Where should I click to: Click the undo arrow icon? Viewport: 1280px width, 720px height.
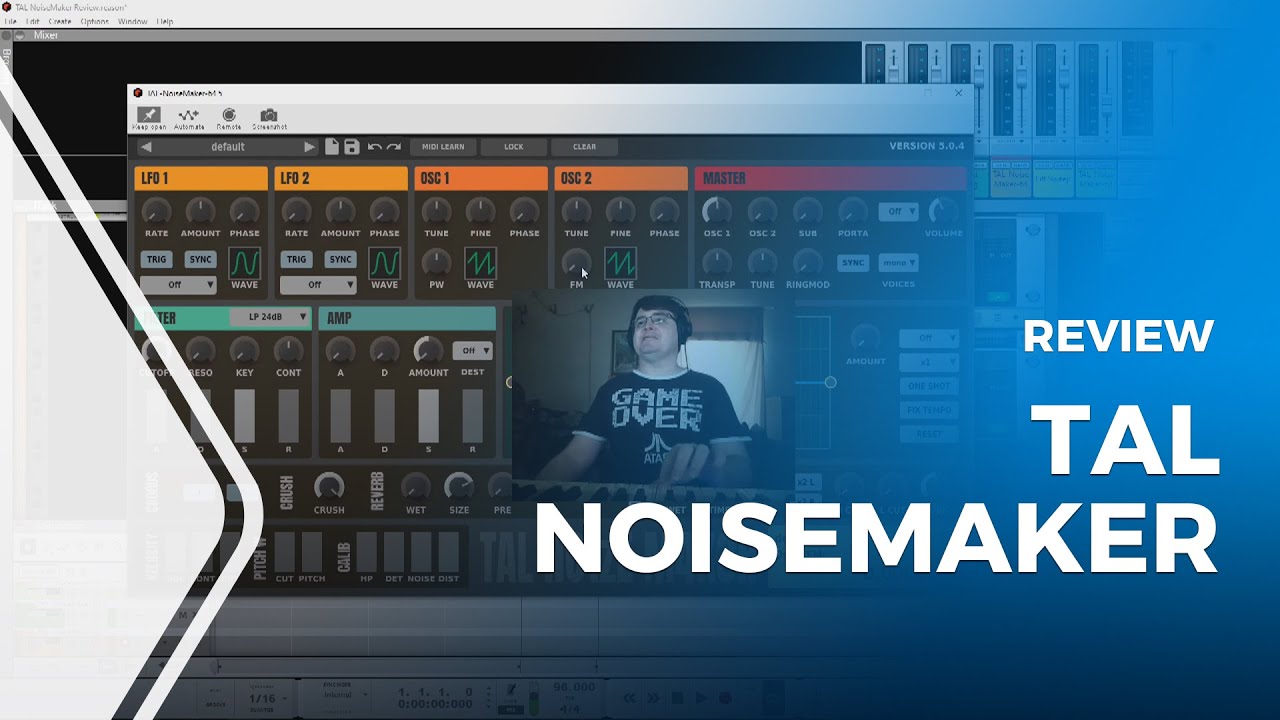[374, 147]
